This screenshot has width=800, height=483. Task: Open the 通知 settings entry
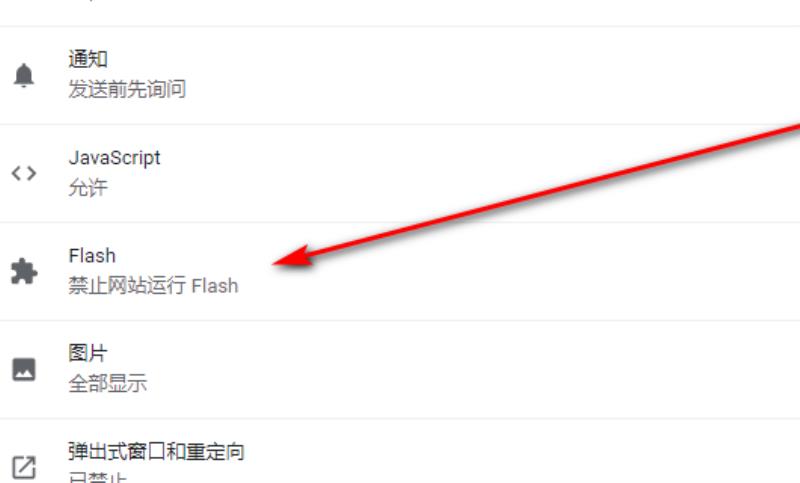[400, 75]
